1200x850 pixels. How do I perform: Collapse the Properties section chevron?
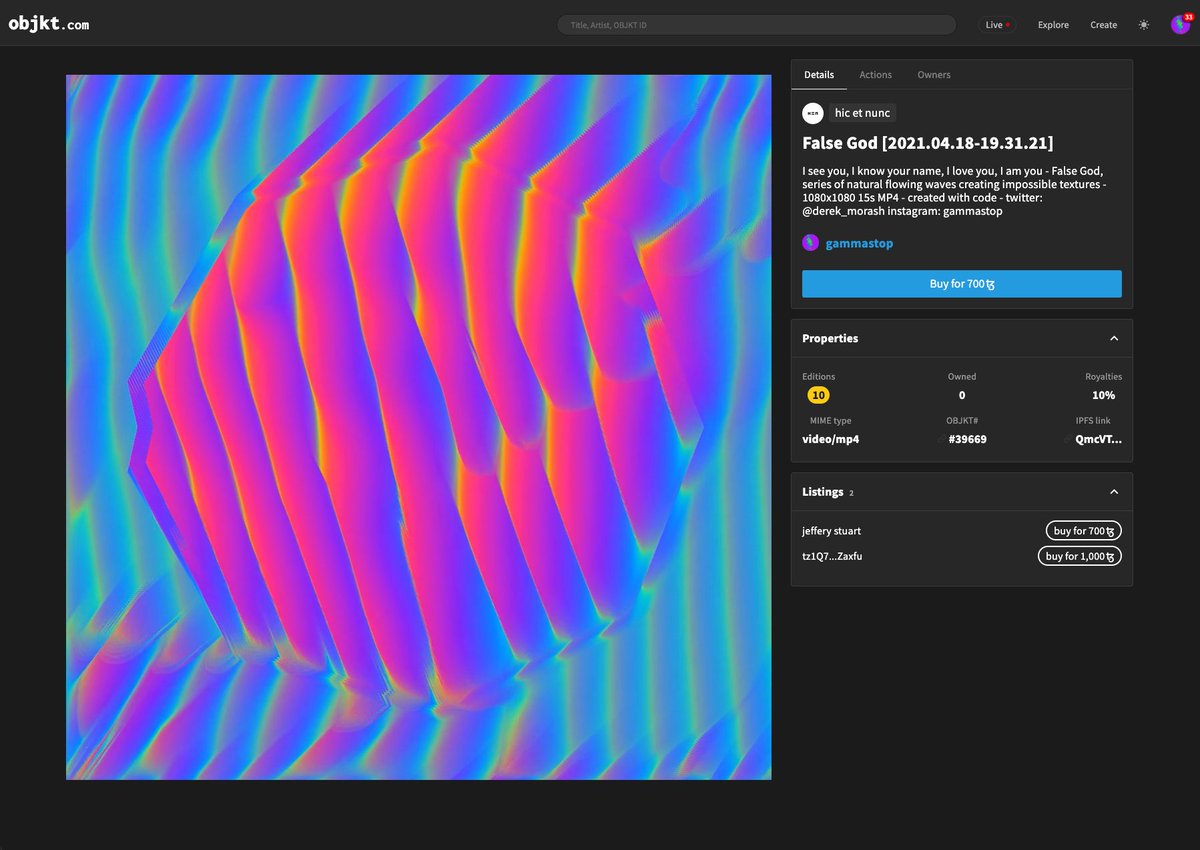pyautogui.click(x=1114, y=339)
